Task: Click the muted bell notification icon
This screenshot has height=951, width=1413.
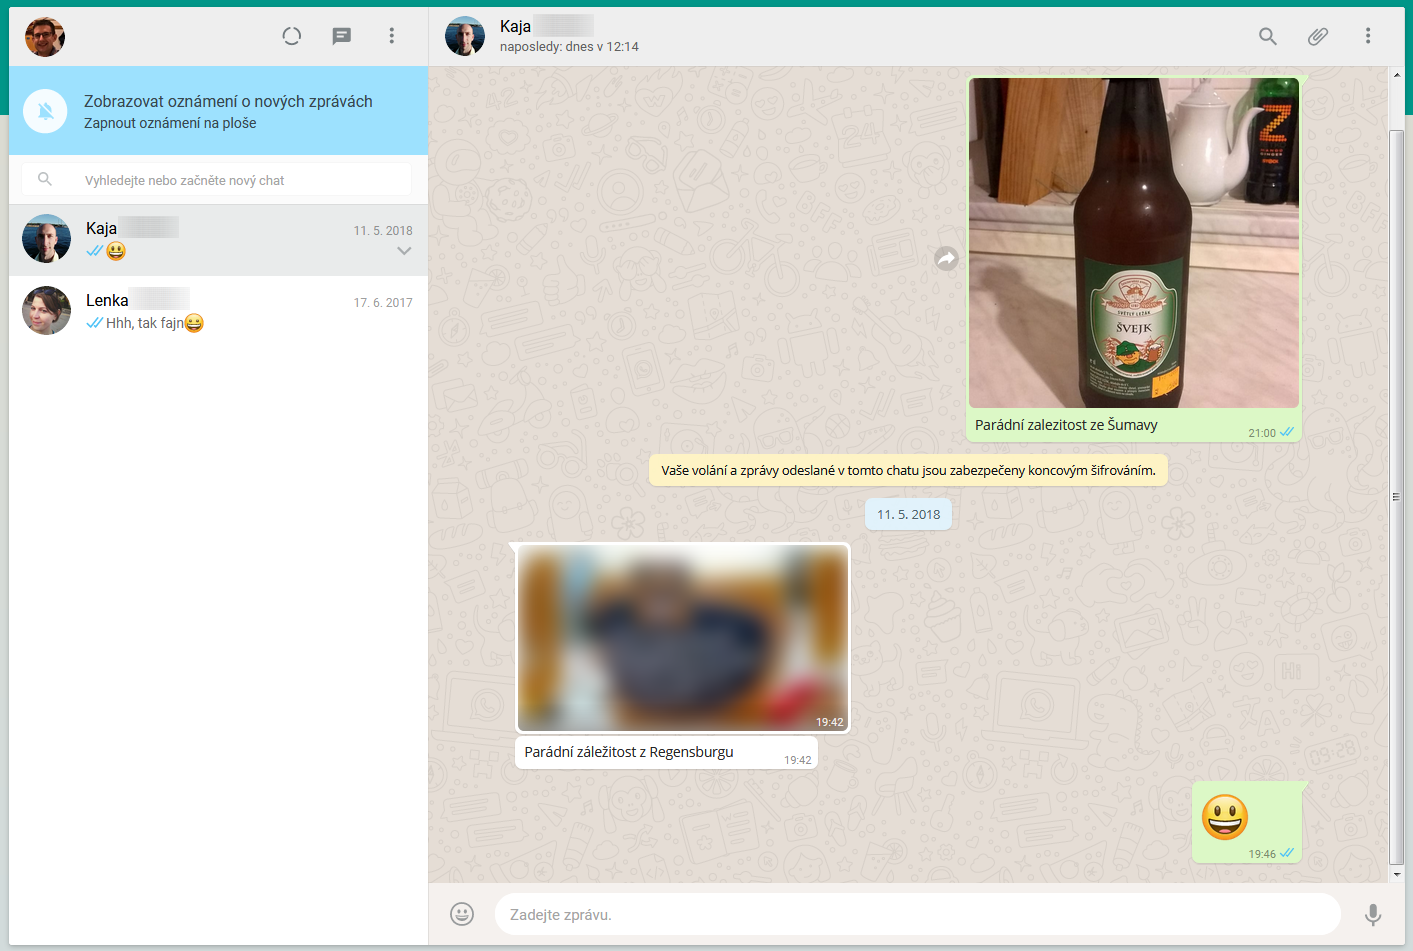Action: [45, 111]
